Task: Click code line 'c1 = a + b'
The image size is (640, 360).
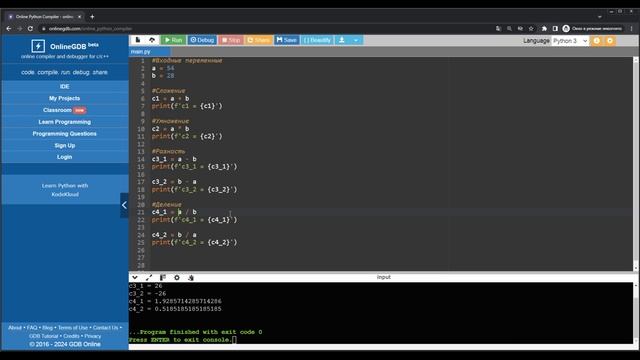Action: [x=170, y=98]
